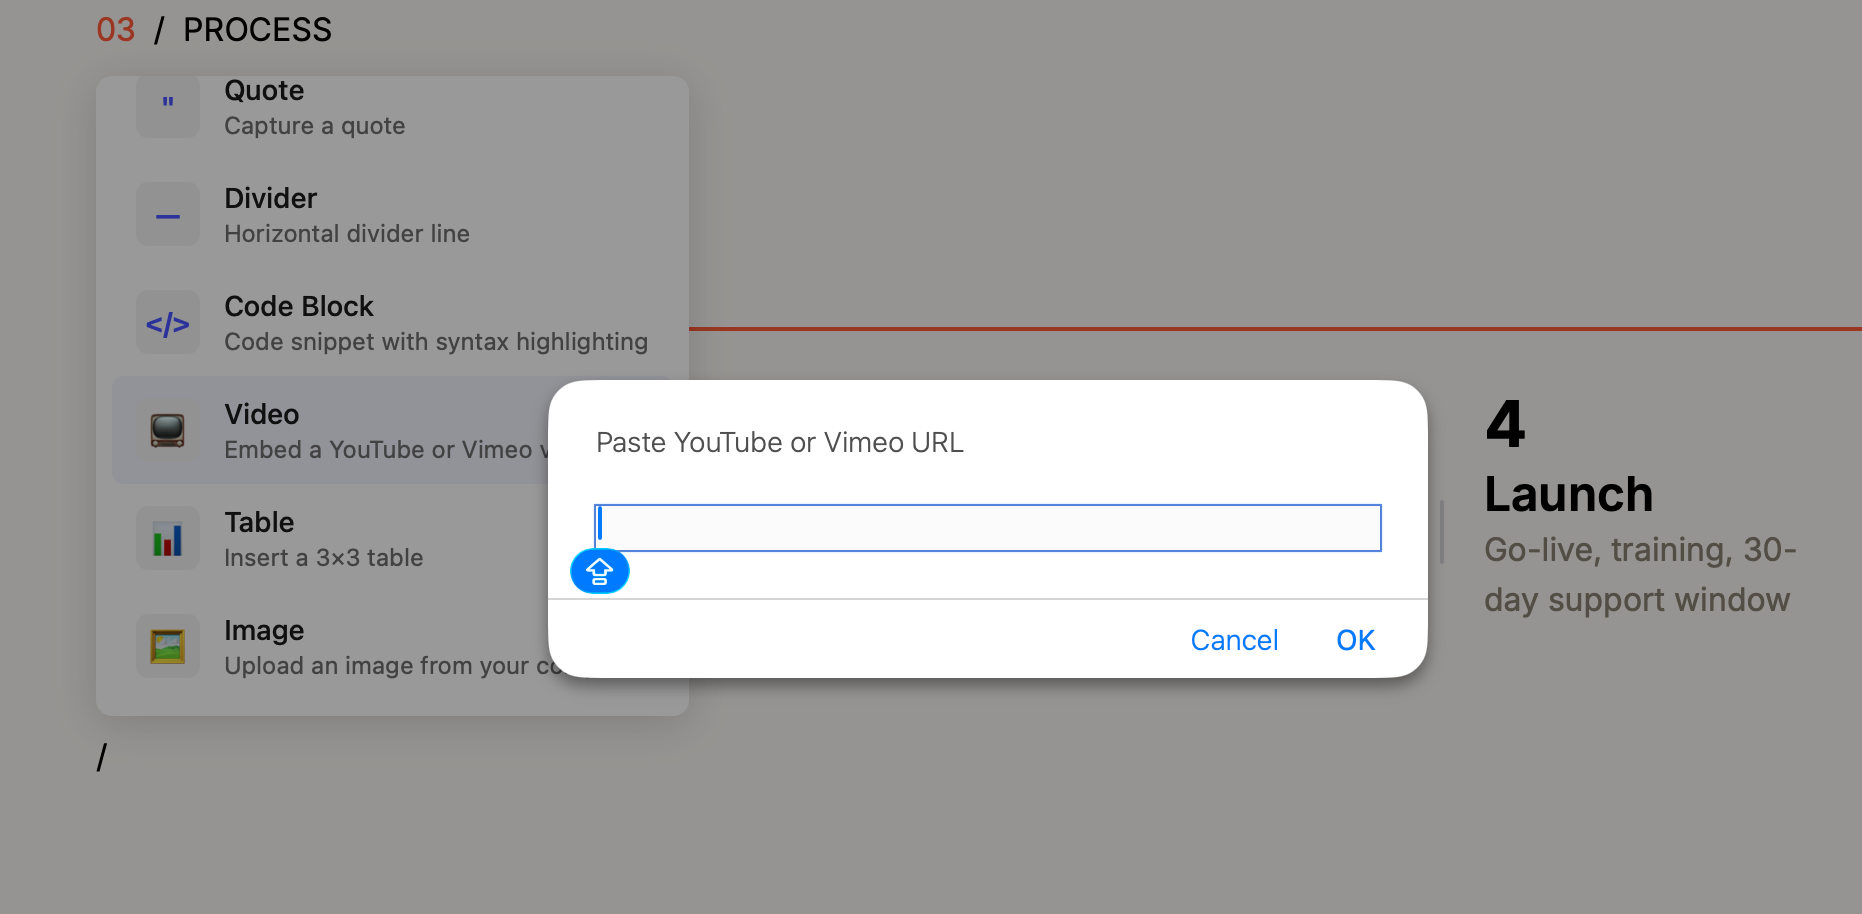Click the Image block picture icon
This screenshot has height=914, width=1862.
(168, 646)
